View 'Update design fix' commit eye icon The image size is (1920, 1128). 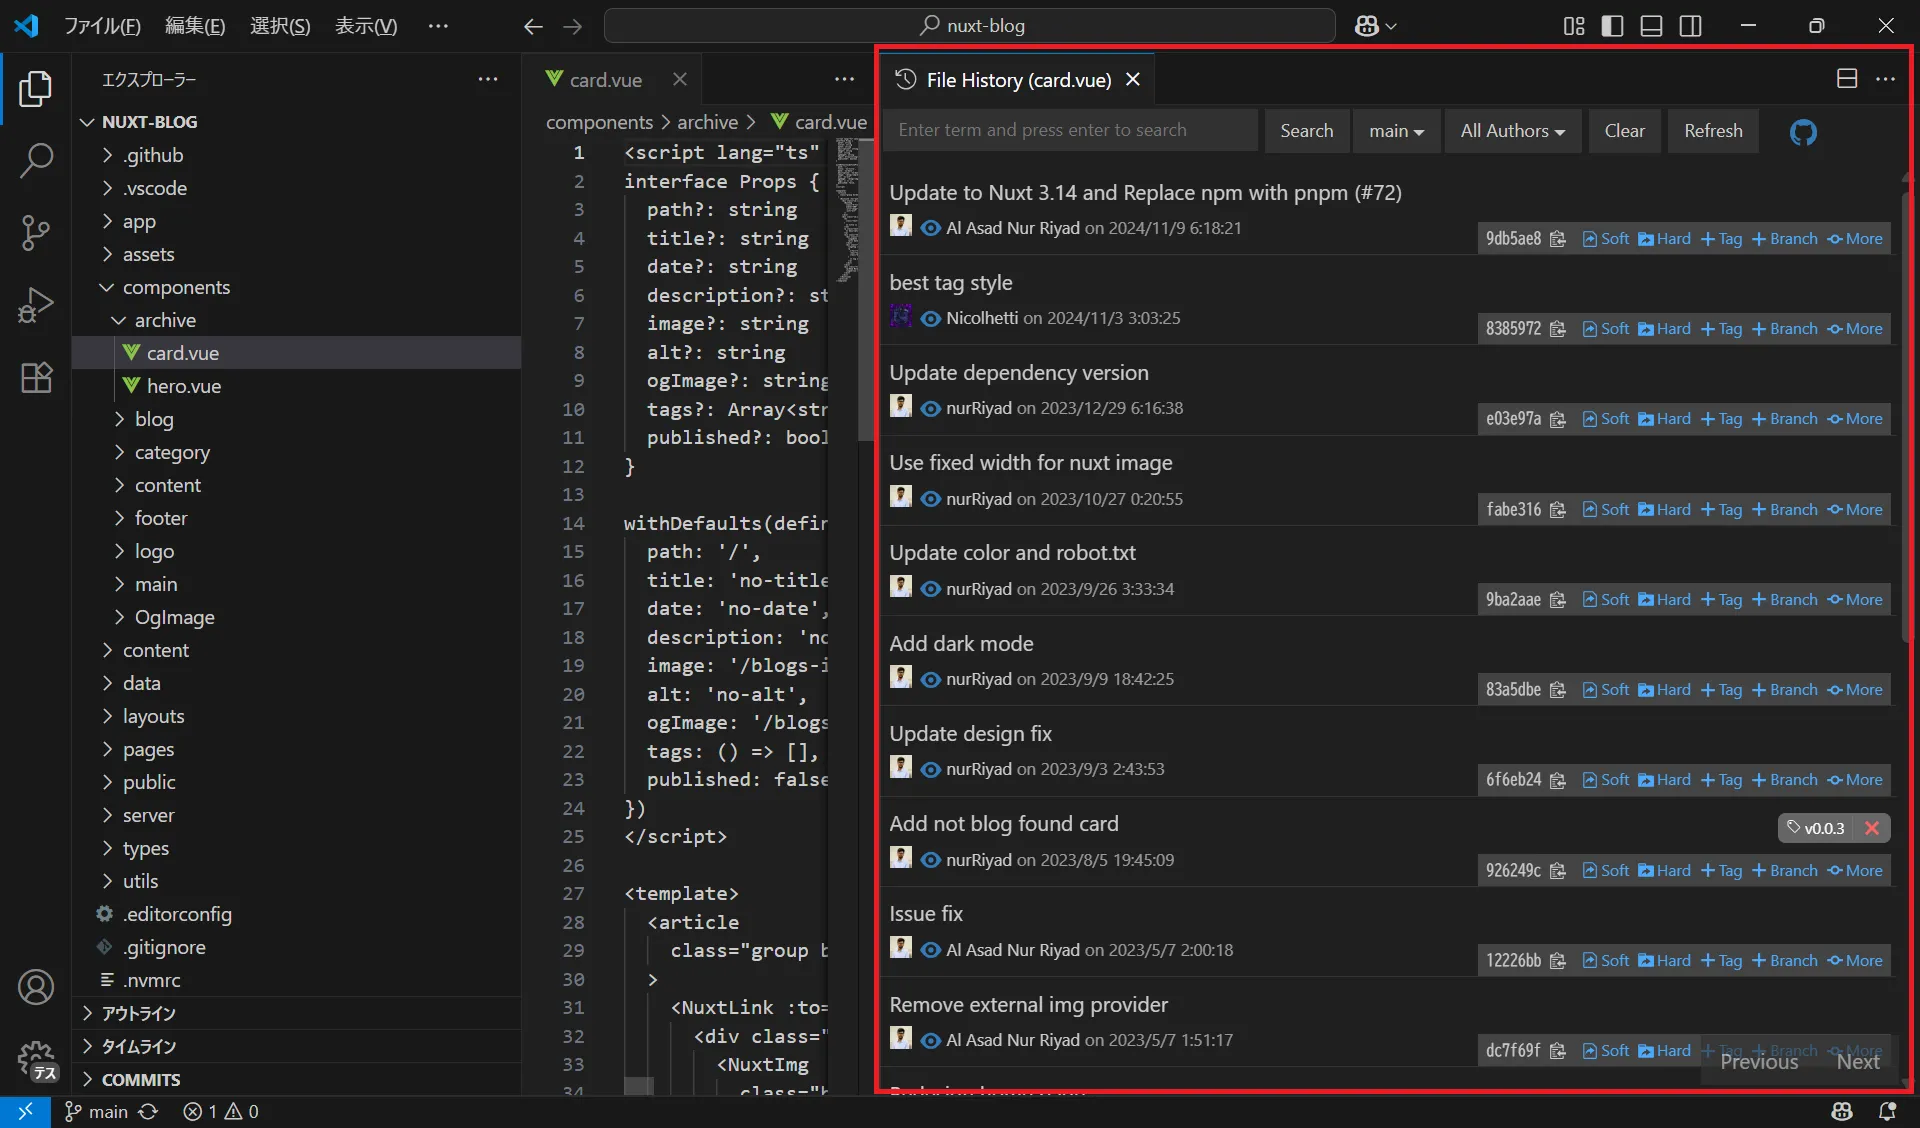coord(930,769)
